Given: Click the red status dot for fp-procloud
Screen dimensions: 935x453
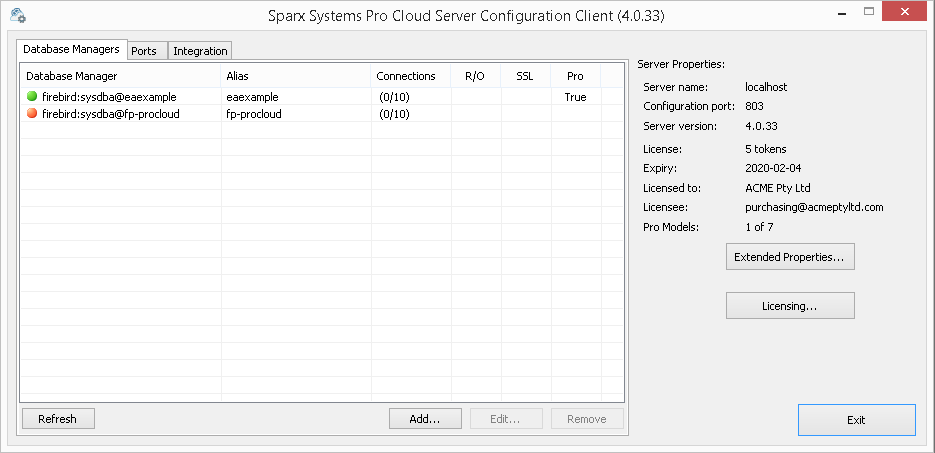Looking at the screenshot, I should pos(32,113).
